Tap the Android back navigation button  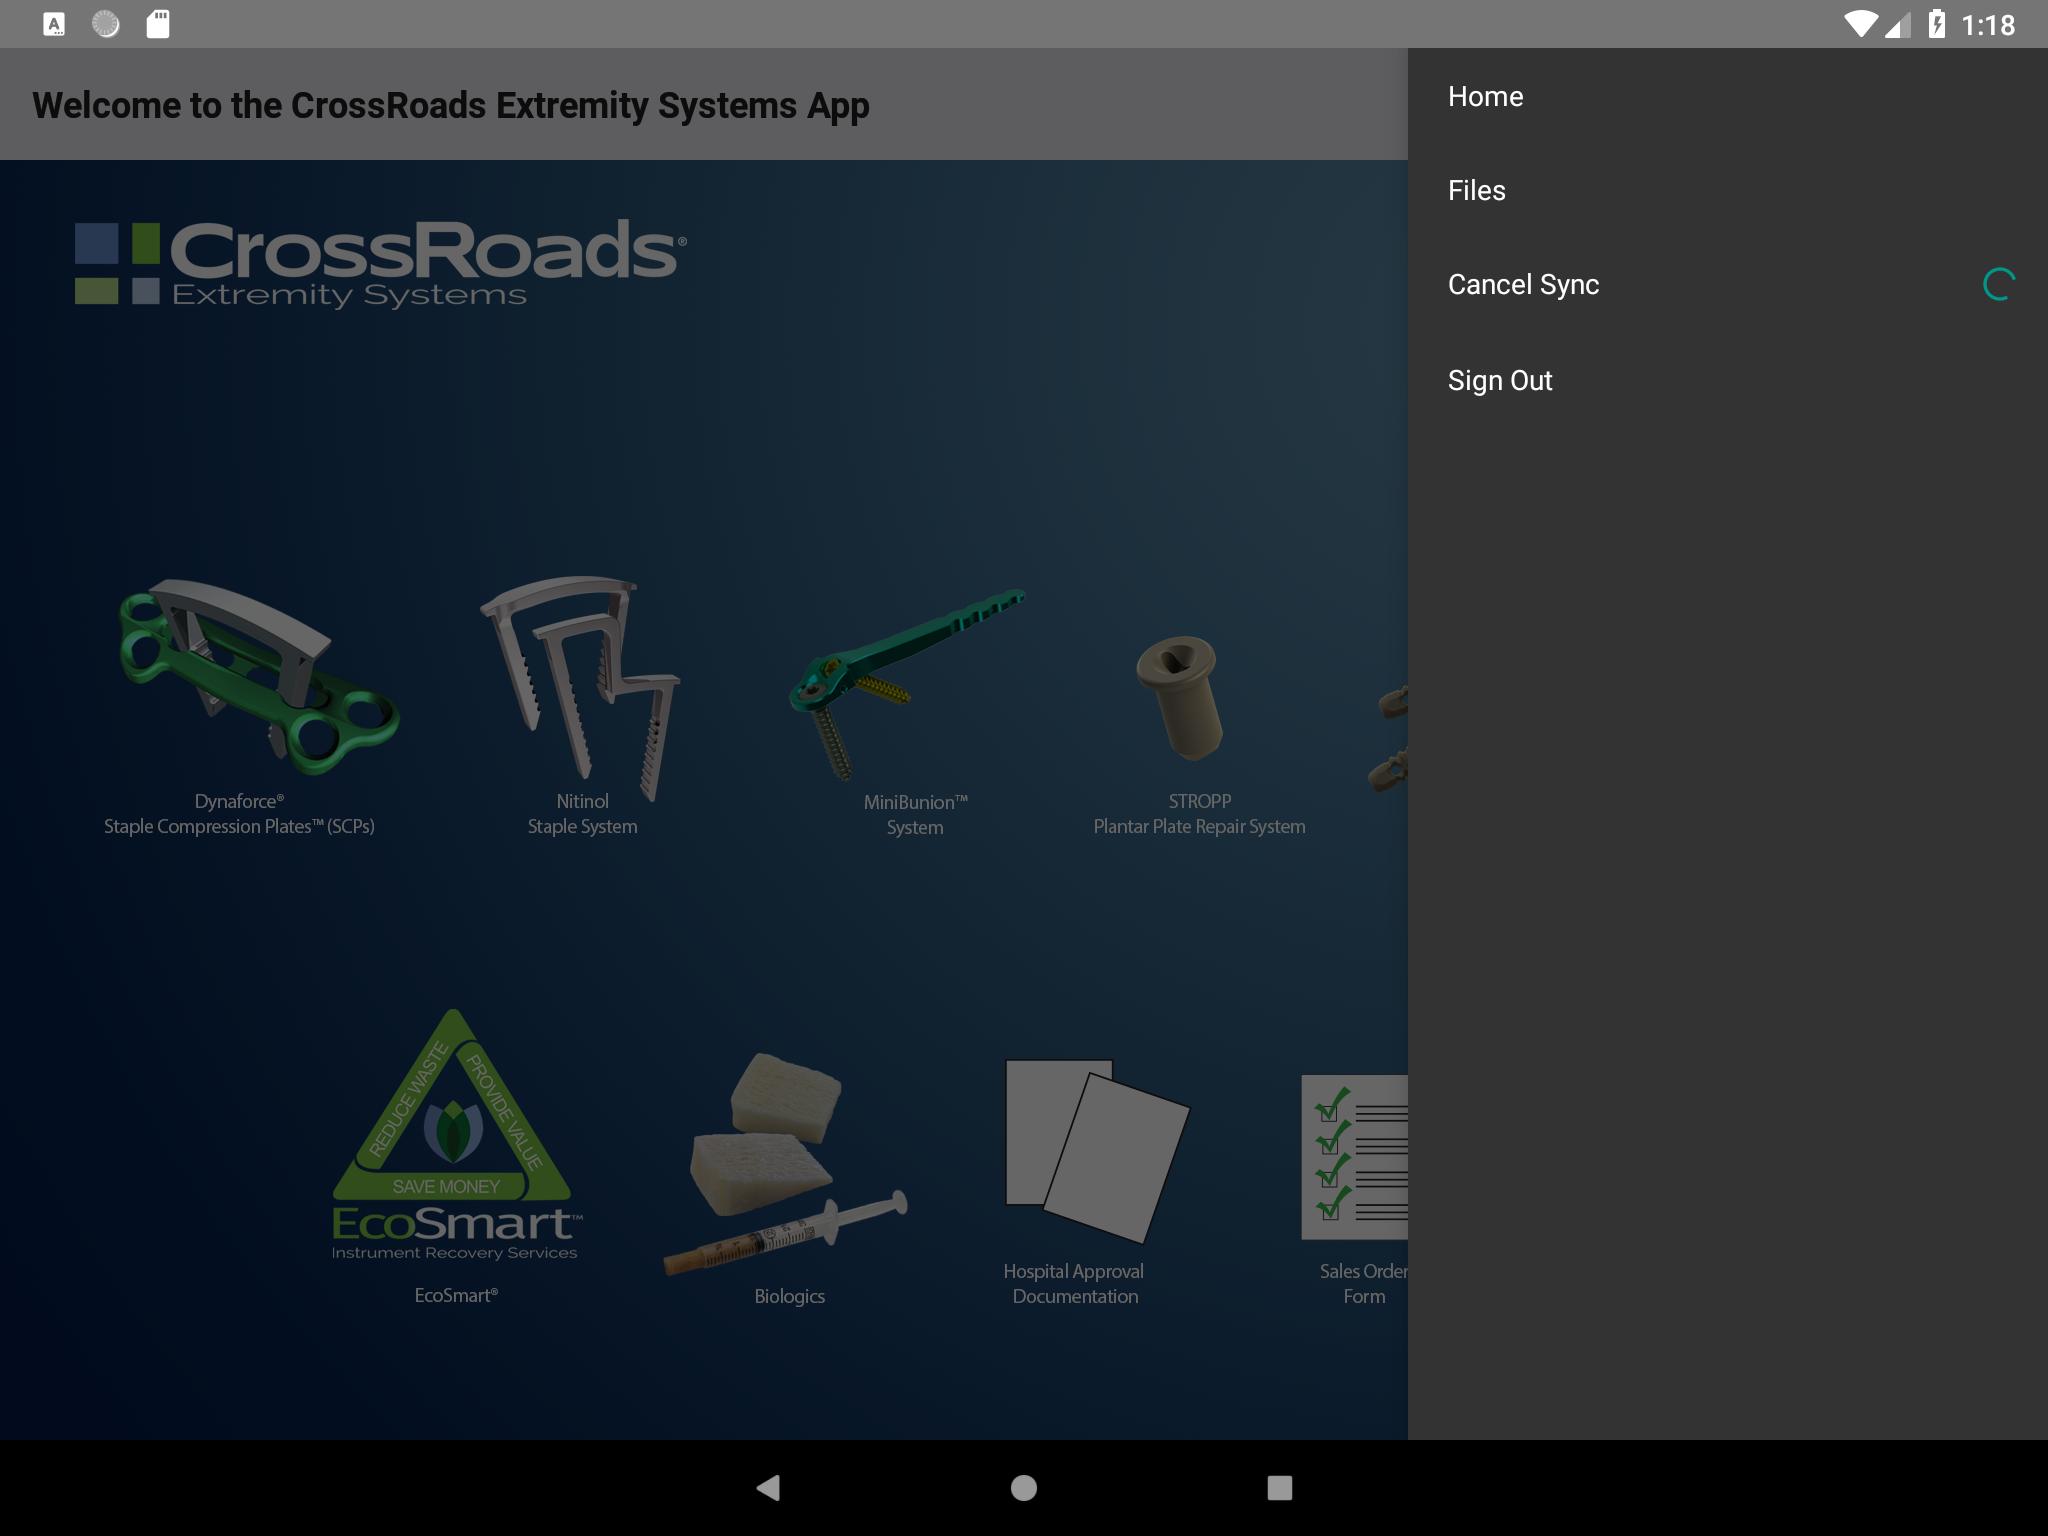[x=768, y=1488]
